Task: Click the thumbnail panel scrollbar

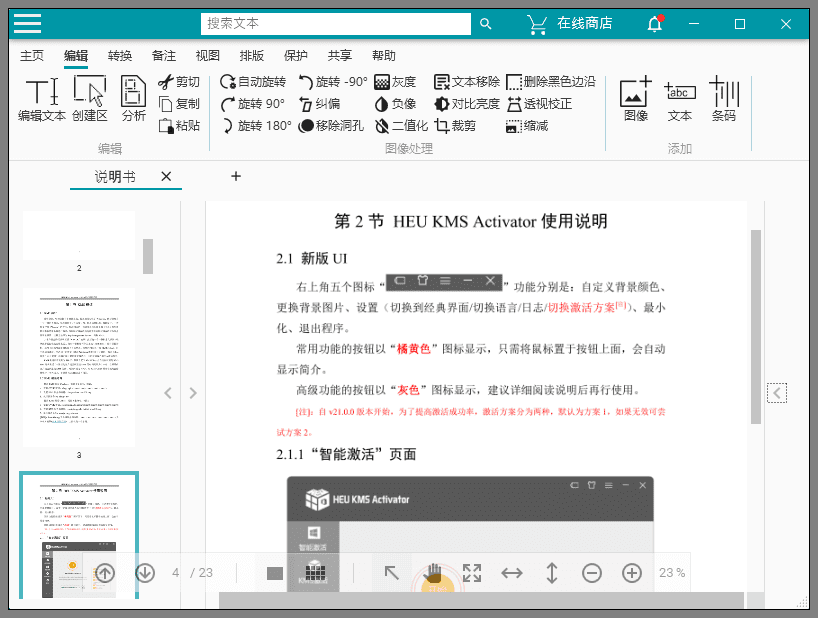Action: [148, 256]
